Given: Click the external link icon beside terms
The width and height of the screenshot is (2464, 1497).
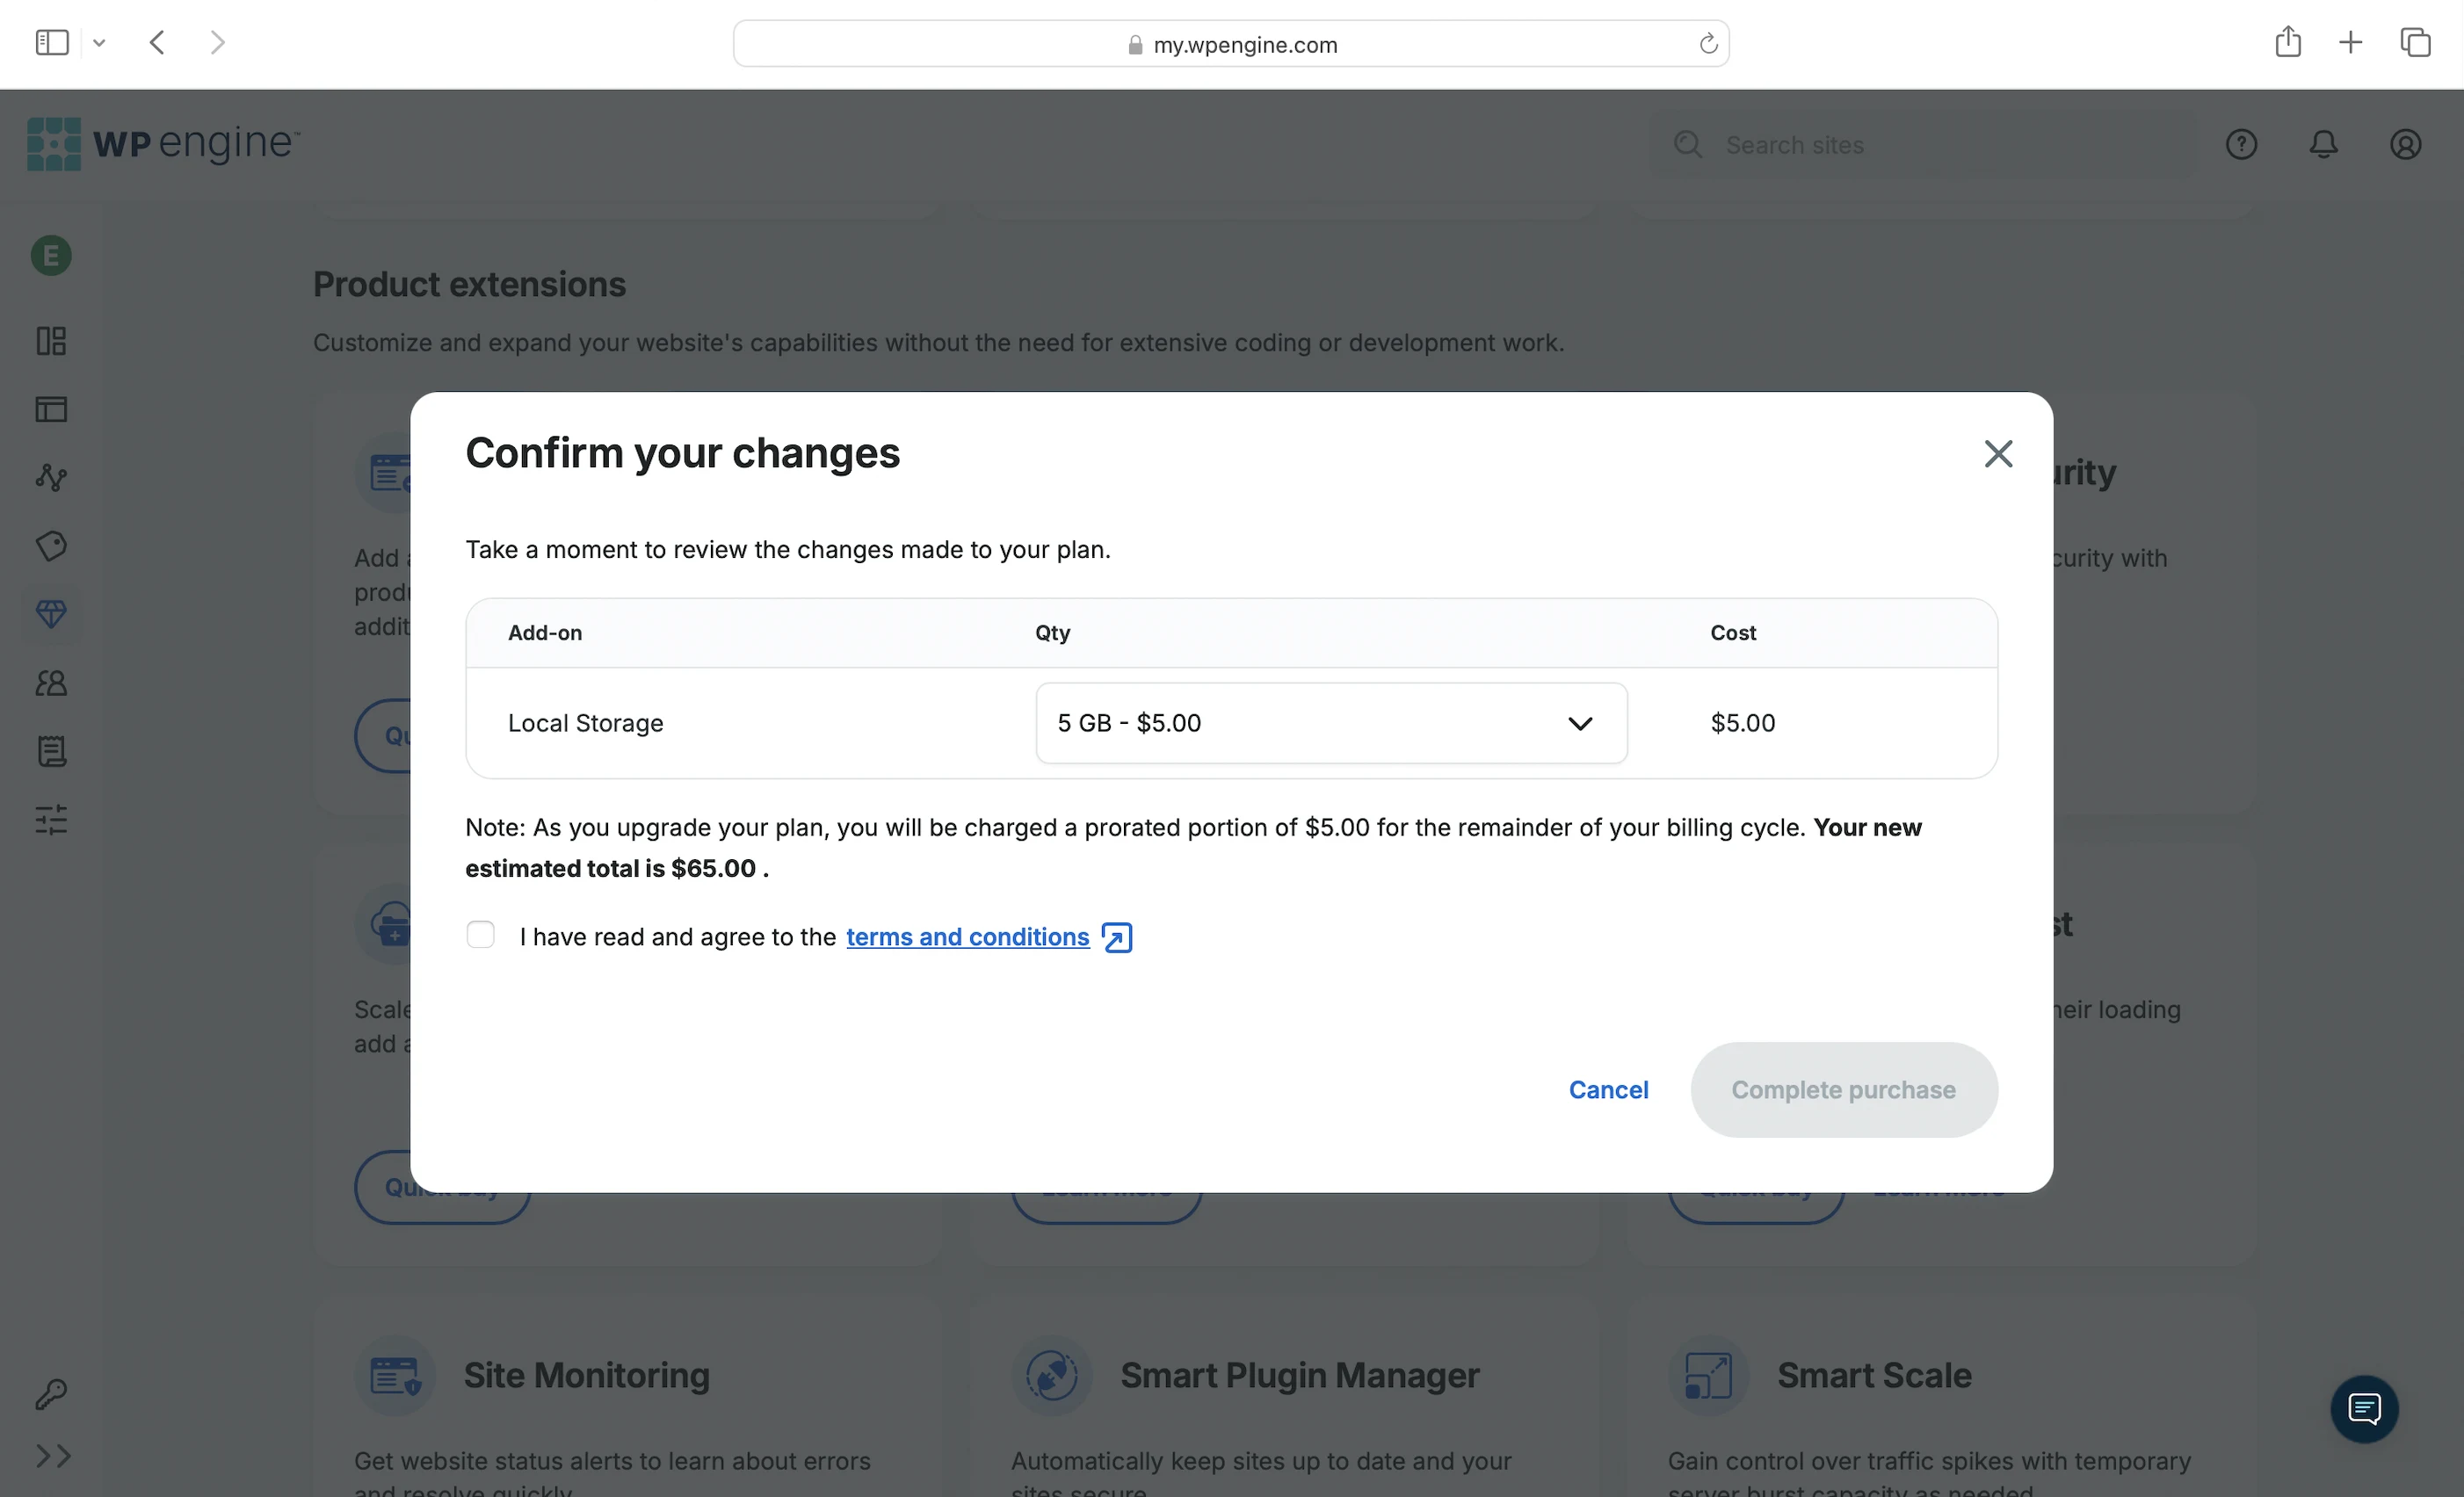Looking at the screenshot, I should [x=1116, y=937].
